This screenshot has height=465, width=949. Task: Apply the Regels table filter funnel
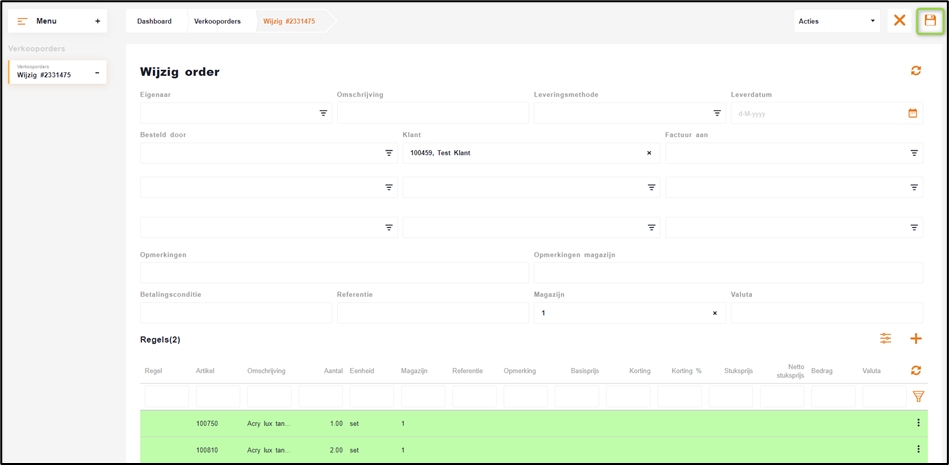[917, 397]
